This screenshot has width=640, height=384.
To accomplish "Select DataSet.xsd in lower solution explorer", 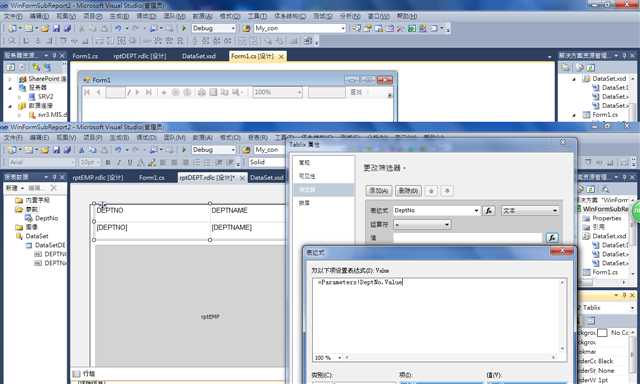I will 609,236.
